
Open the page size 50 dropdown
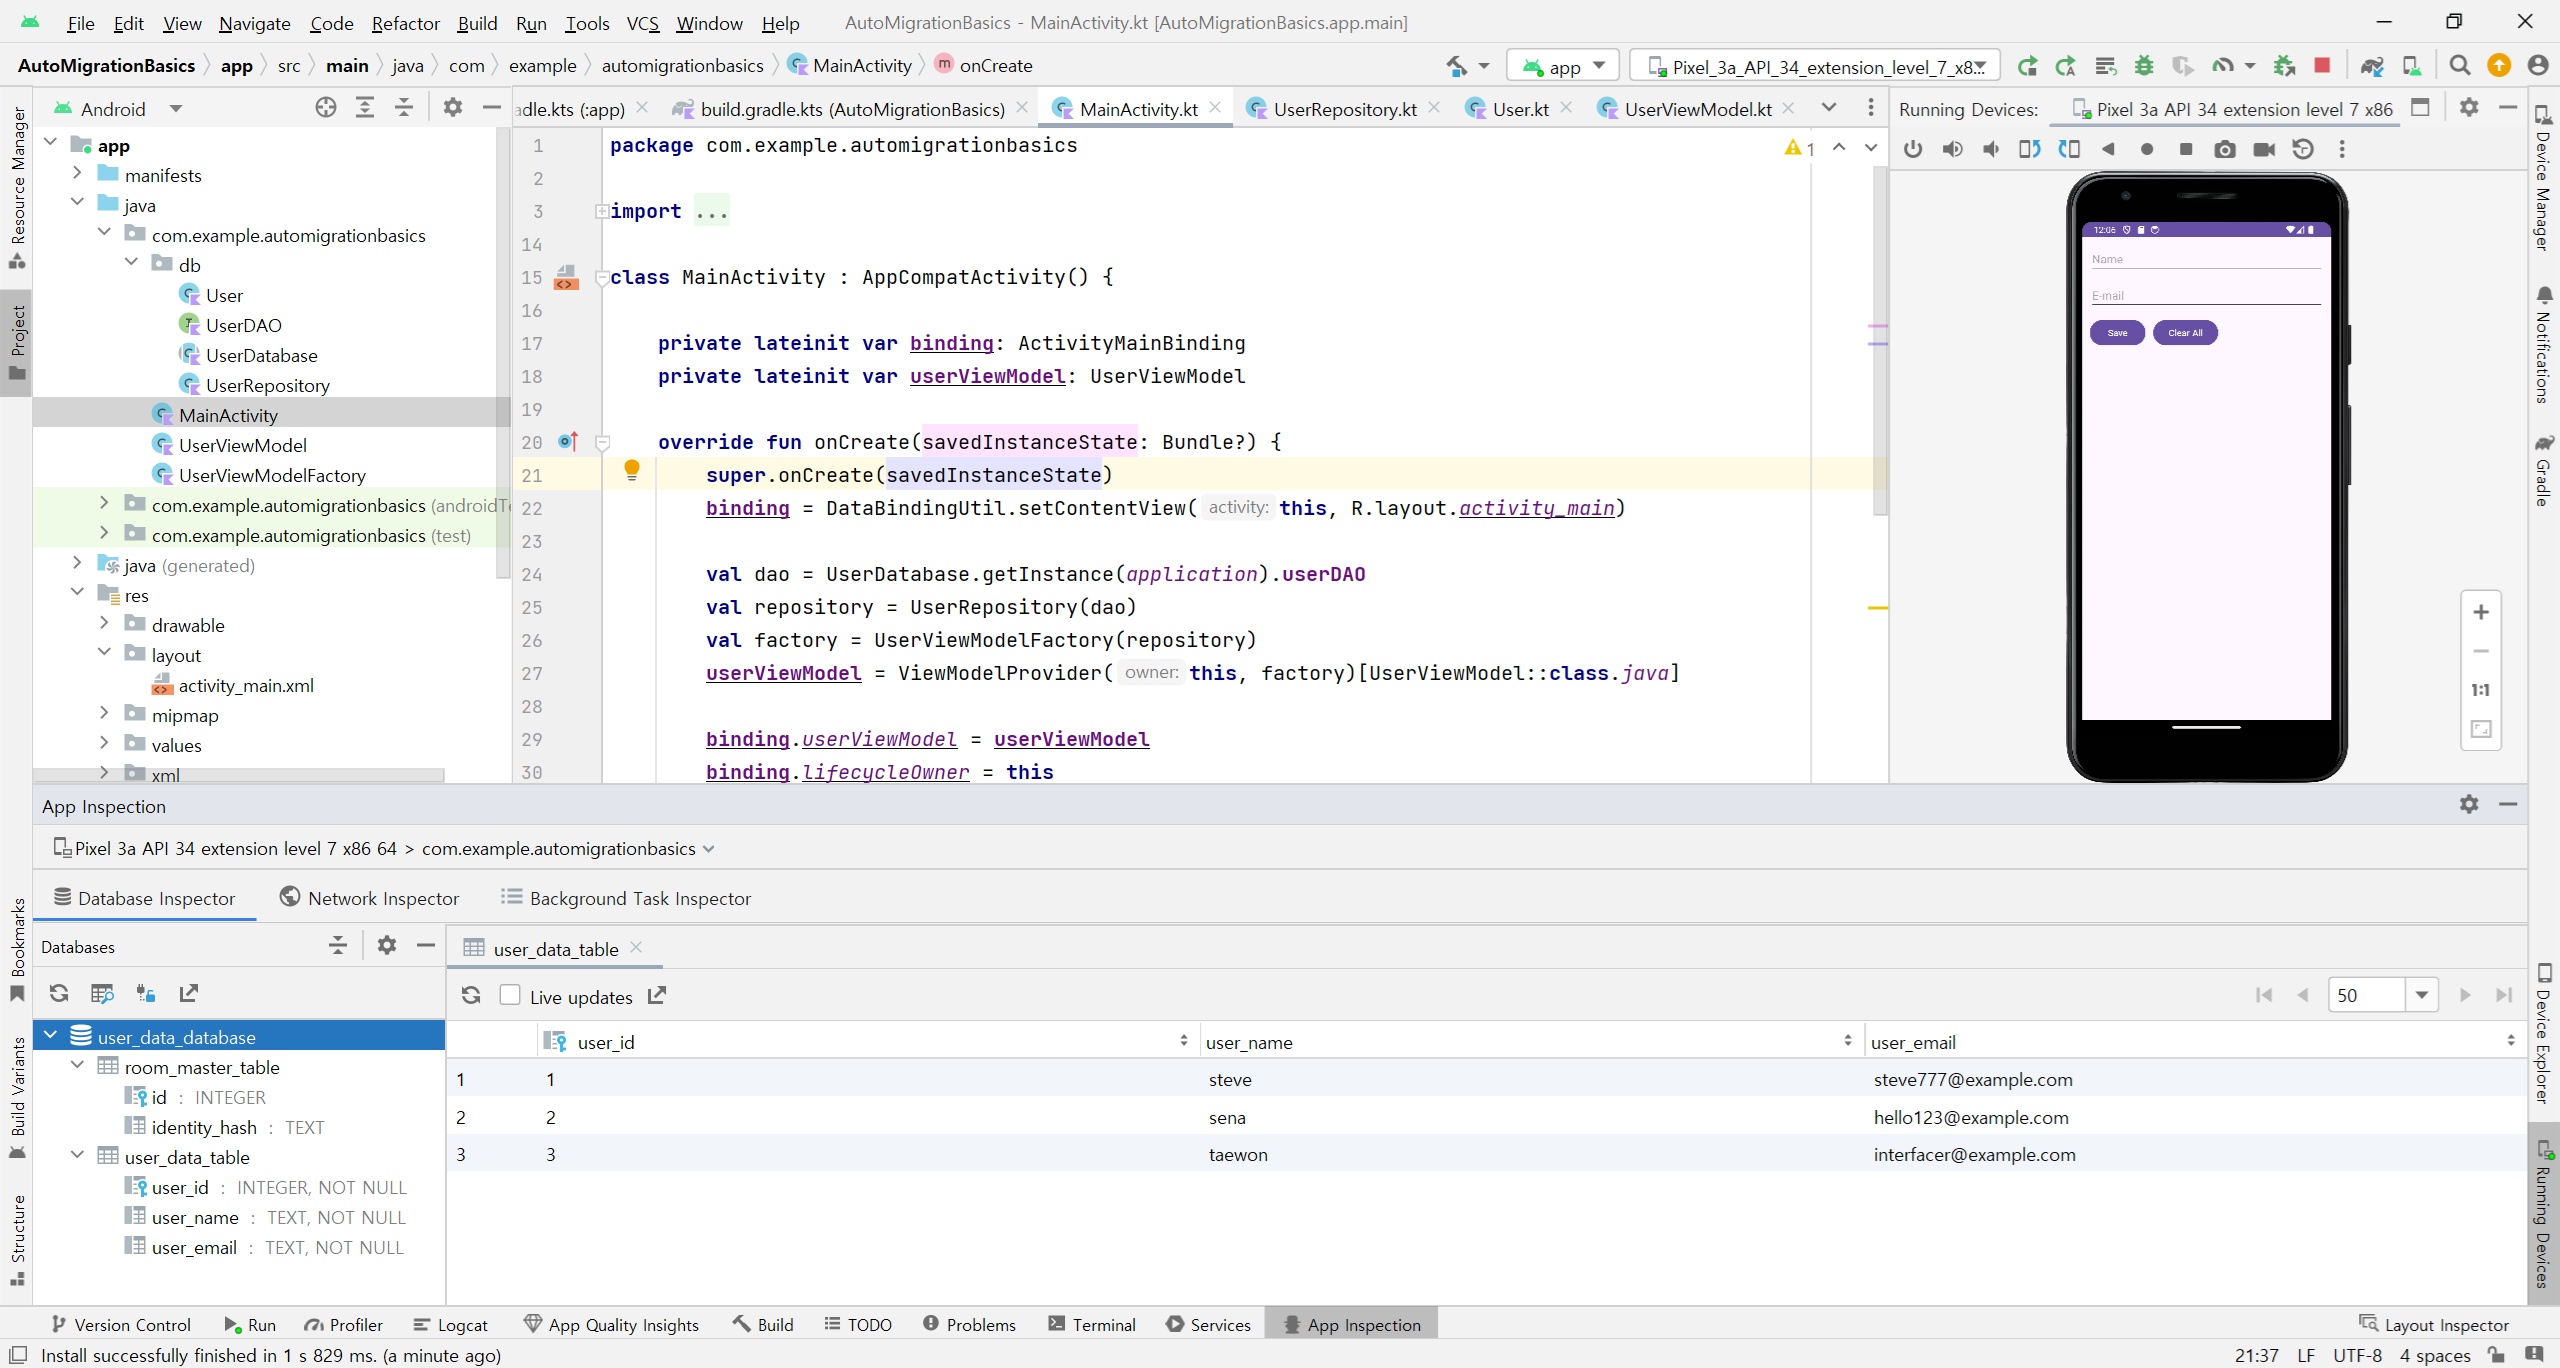(2421, 995)
